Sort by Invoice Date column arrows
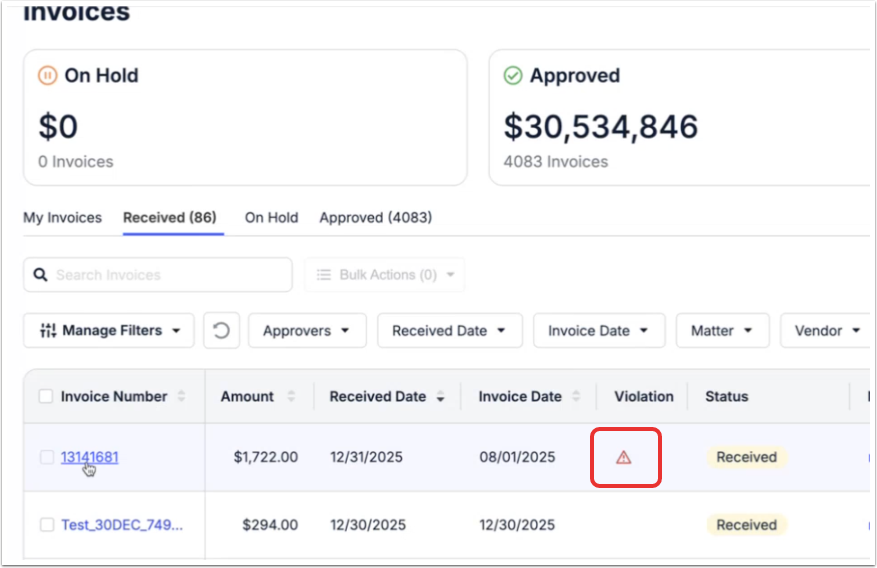The height and width of the screenshot is (568, 877). click(x=576, y=396)
